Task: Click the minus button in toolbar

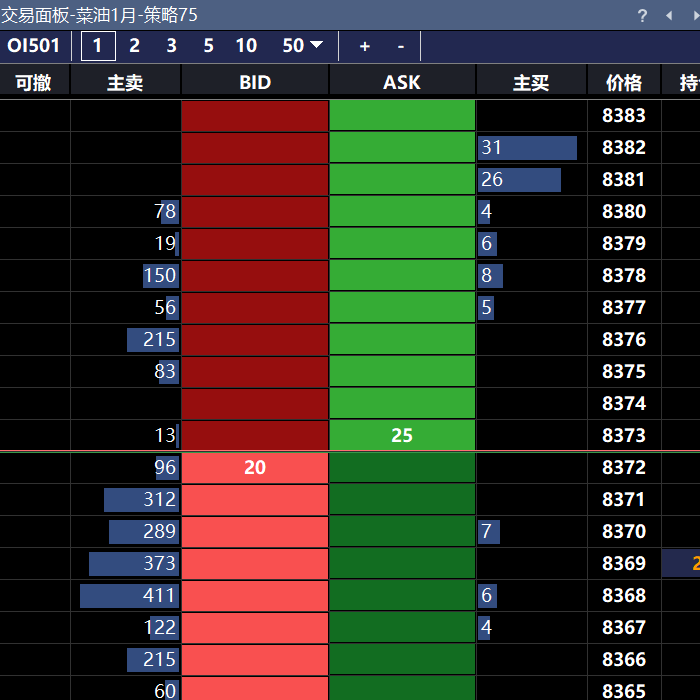Action: (x=401, y=46)
